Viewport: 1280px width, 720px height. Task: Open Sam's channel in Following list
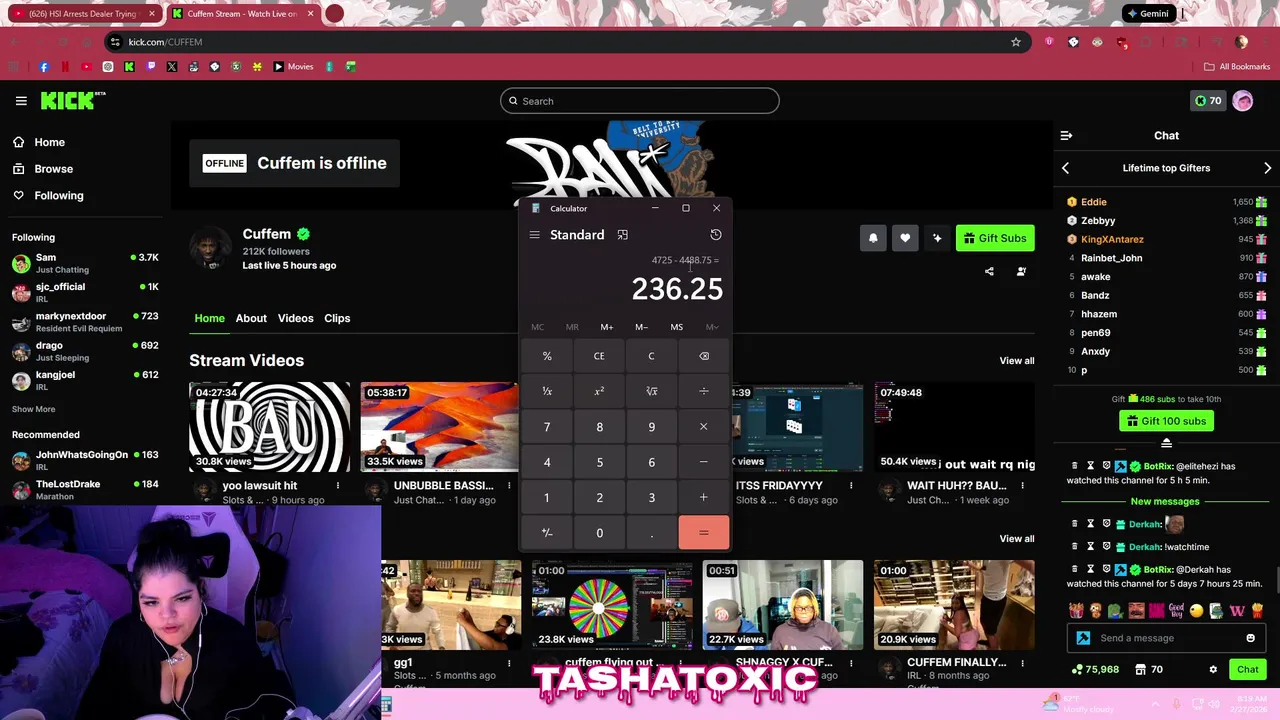point(85,263)
